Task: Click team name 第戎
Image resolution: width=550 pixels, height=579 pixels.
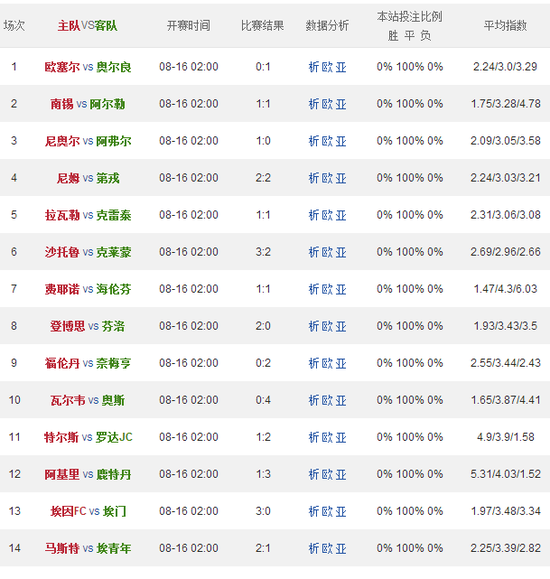Action: tap(108, 178)
